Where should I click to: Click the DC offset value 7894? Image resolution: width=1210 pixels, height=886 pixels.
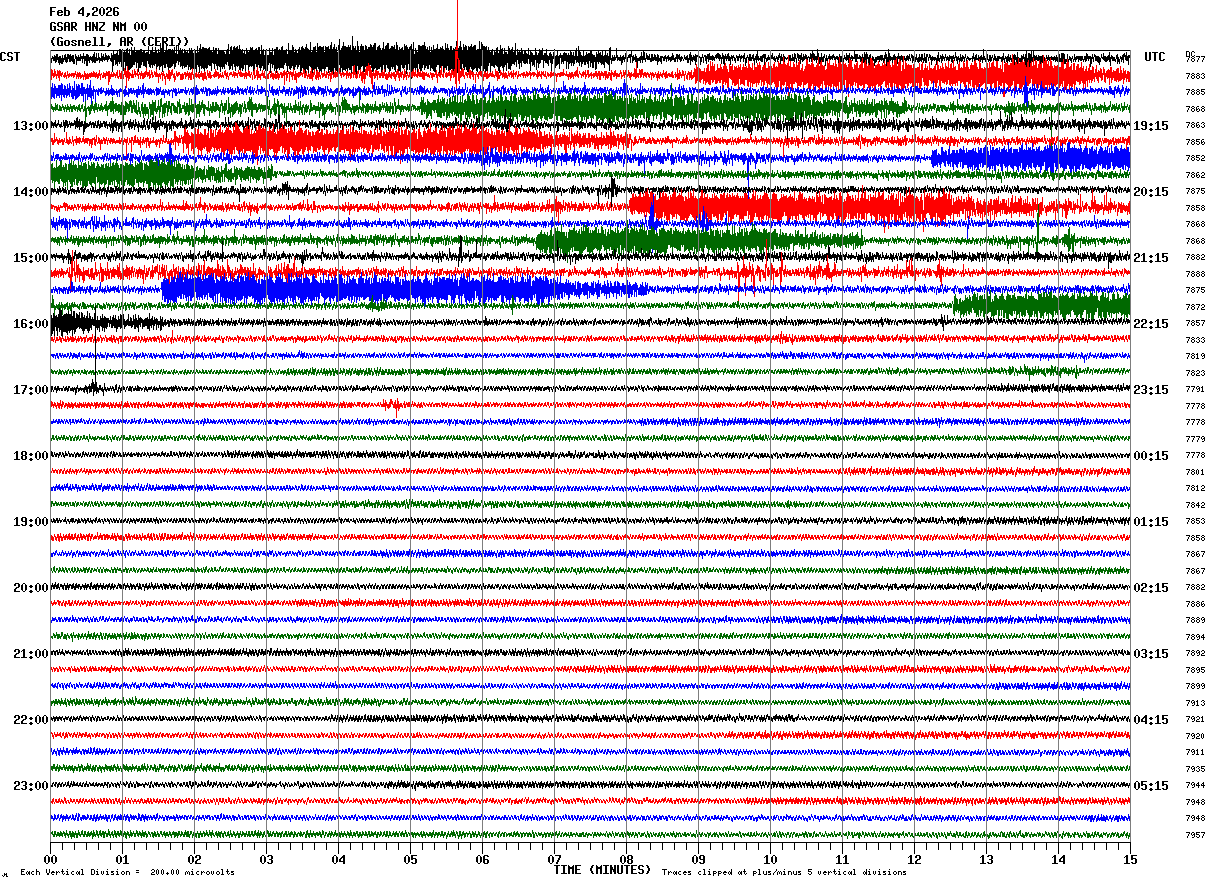point(1195,637)
